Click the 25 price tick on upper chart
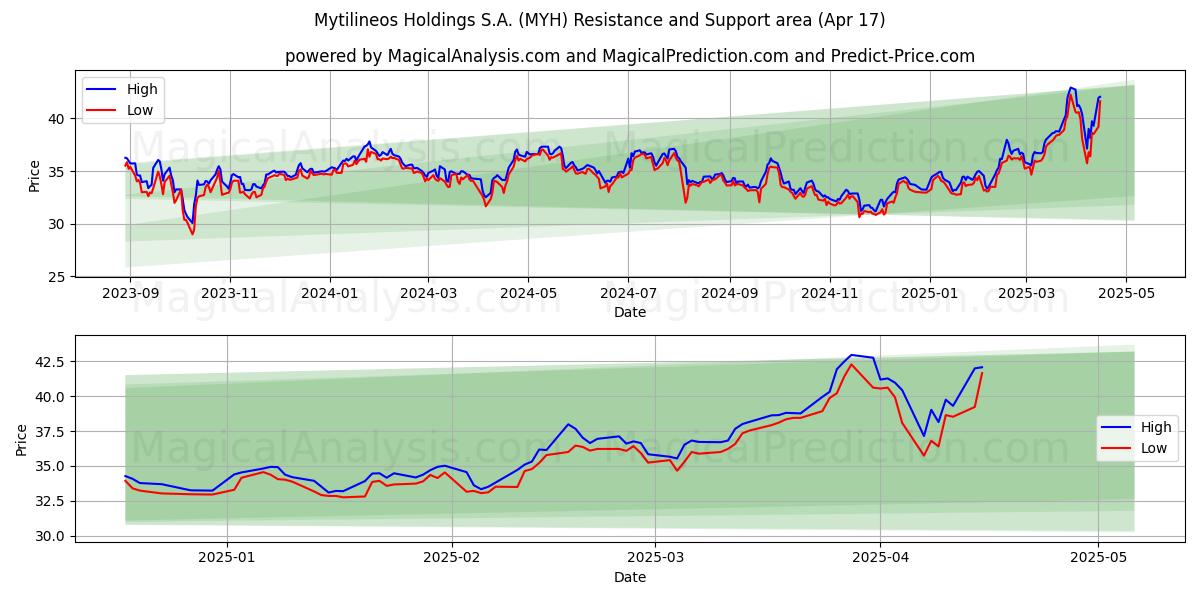1200x600 pixels. [x=59, y=277]
